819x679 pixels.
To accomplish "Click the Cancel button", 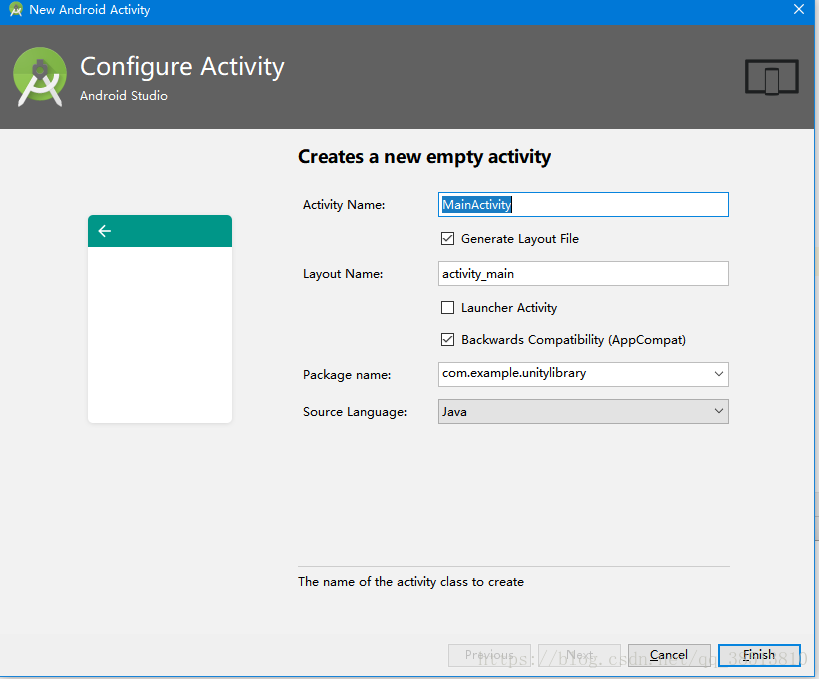I will [x=669, y=655].
